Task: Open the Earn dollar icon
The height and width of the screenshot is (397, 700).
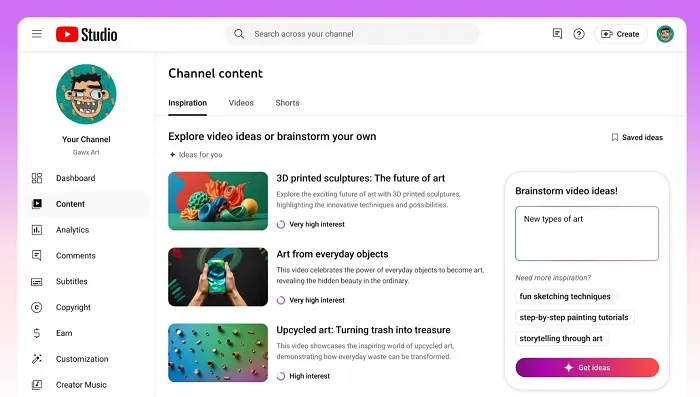Action: click(x=37, y=333)
